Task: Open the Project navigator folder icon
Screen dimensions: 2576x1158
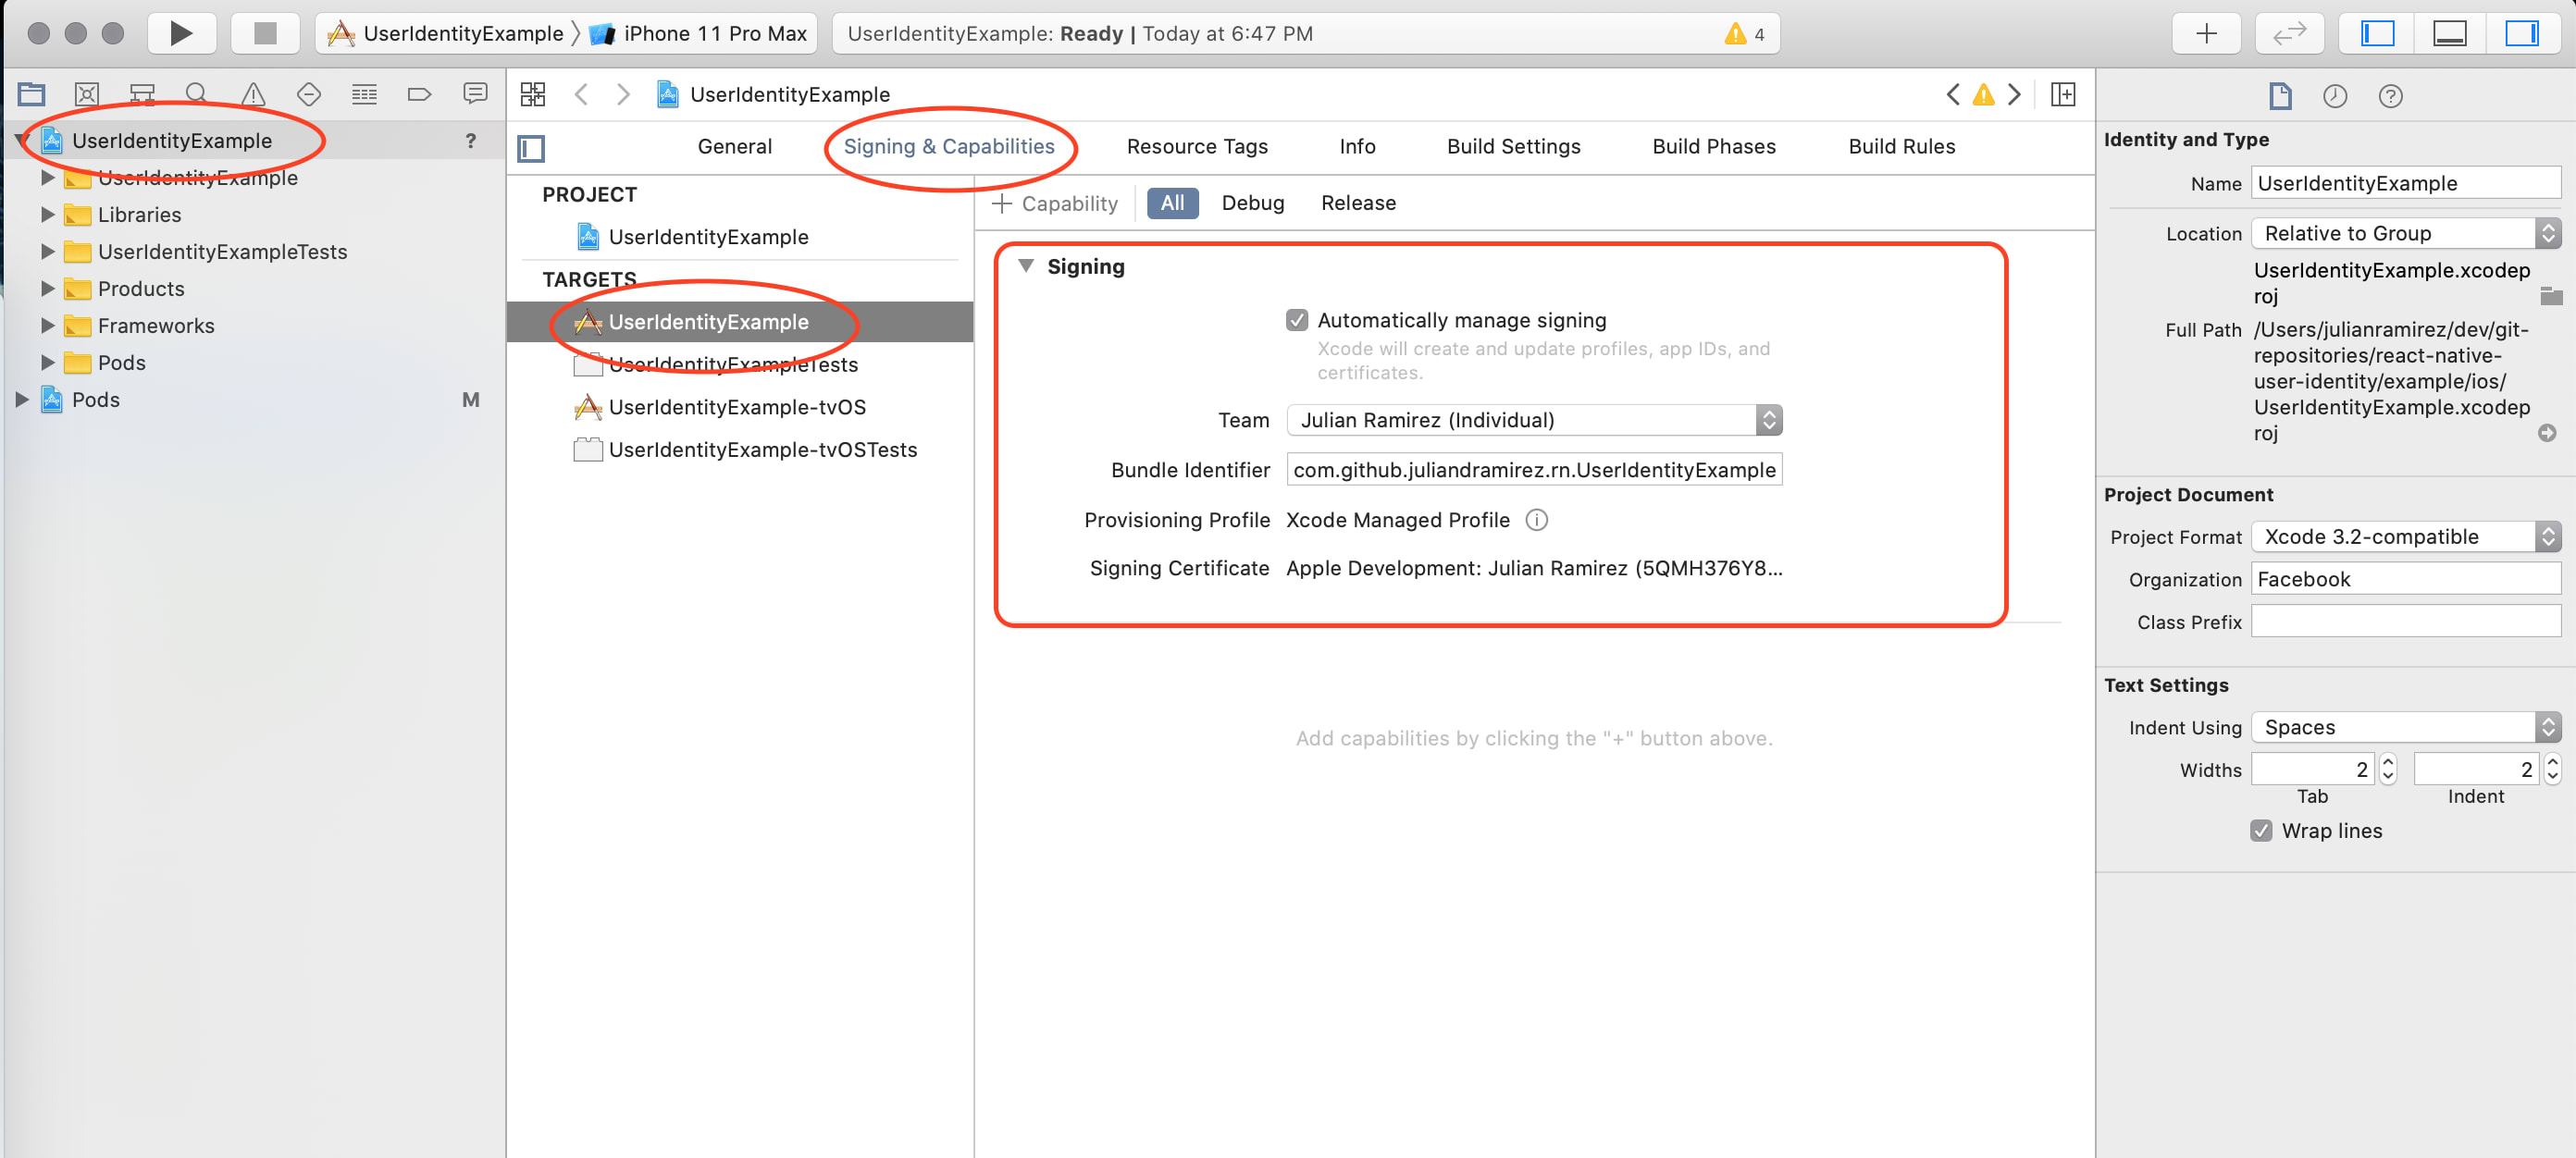Action: pyautogui.click(x=32, y=94)
